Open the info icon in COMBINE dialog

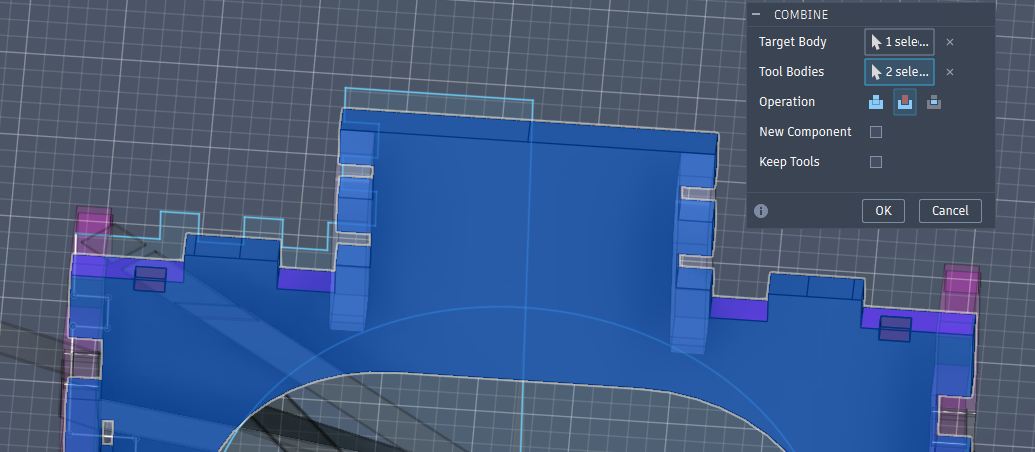coord(761,211)
